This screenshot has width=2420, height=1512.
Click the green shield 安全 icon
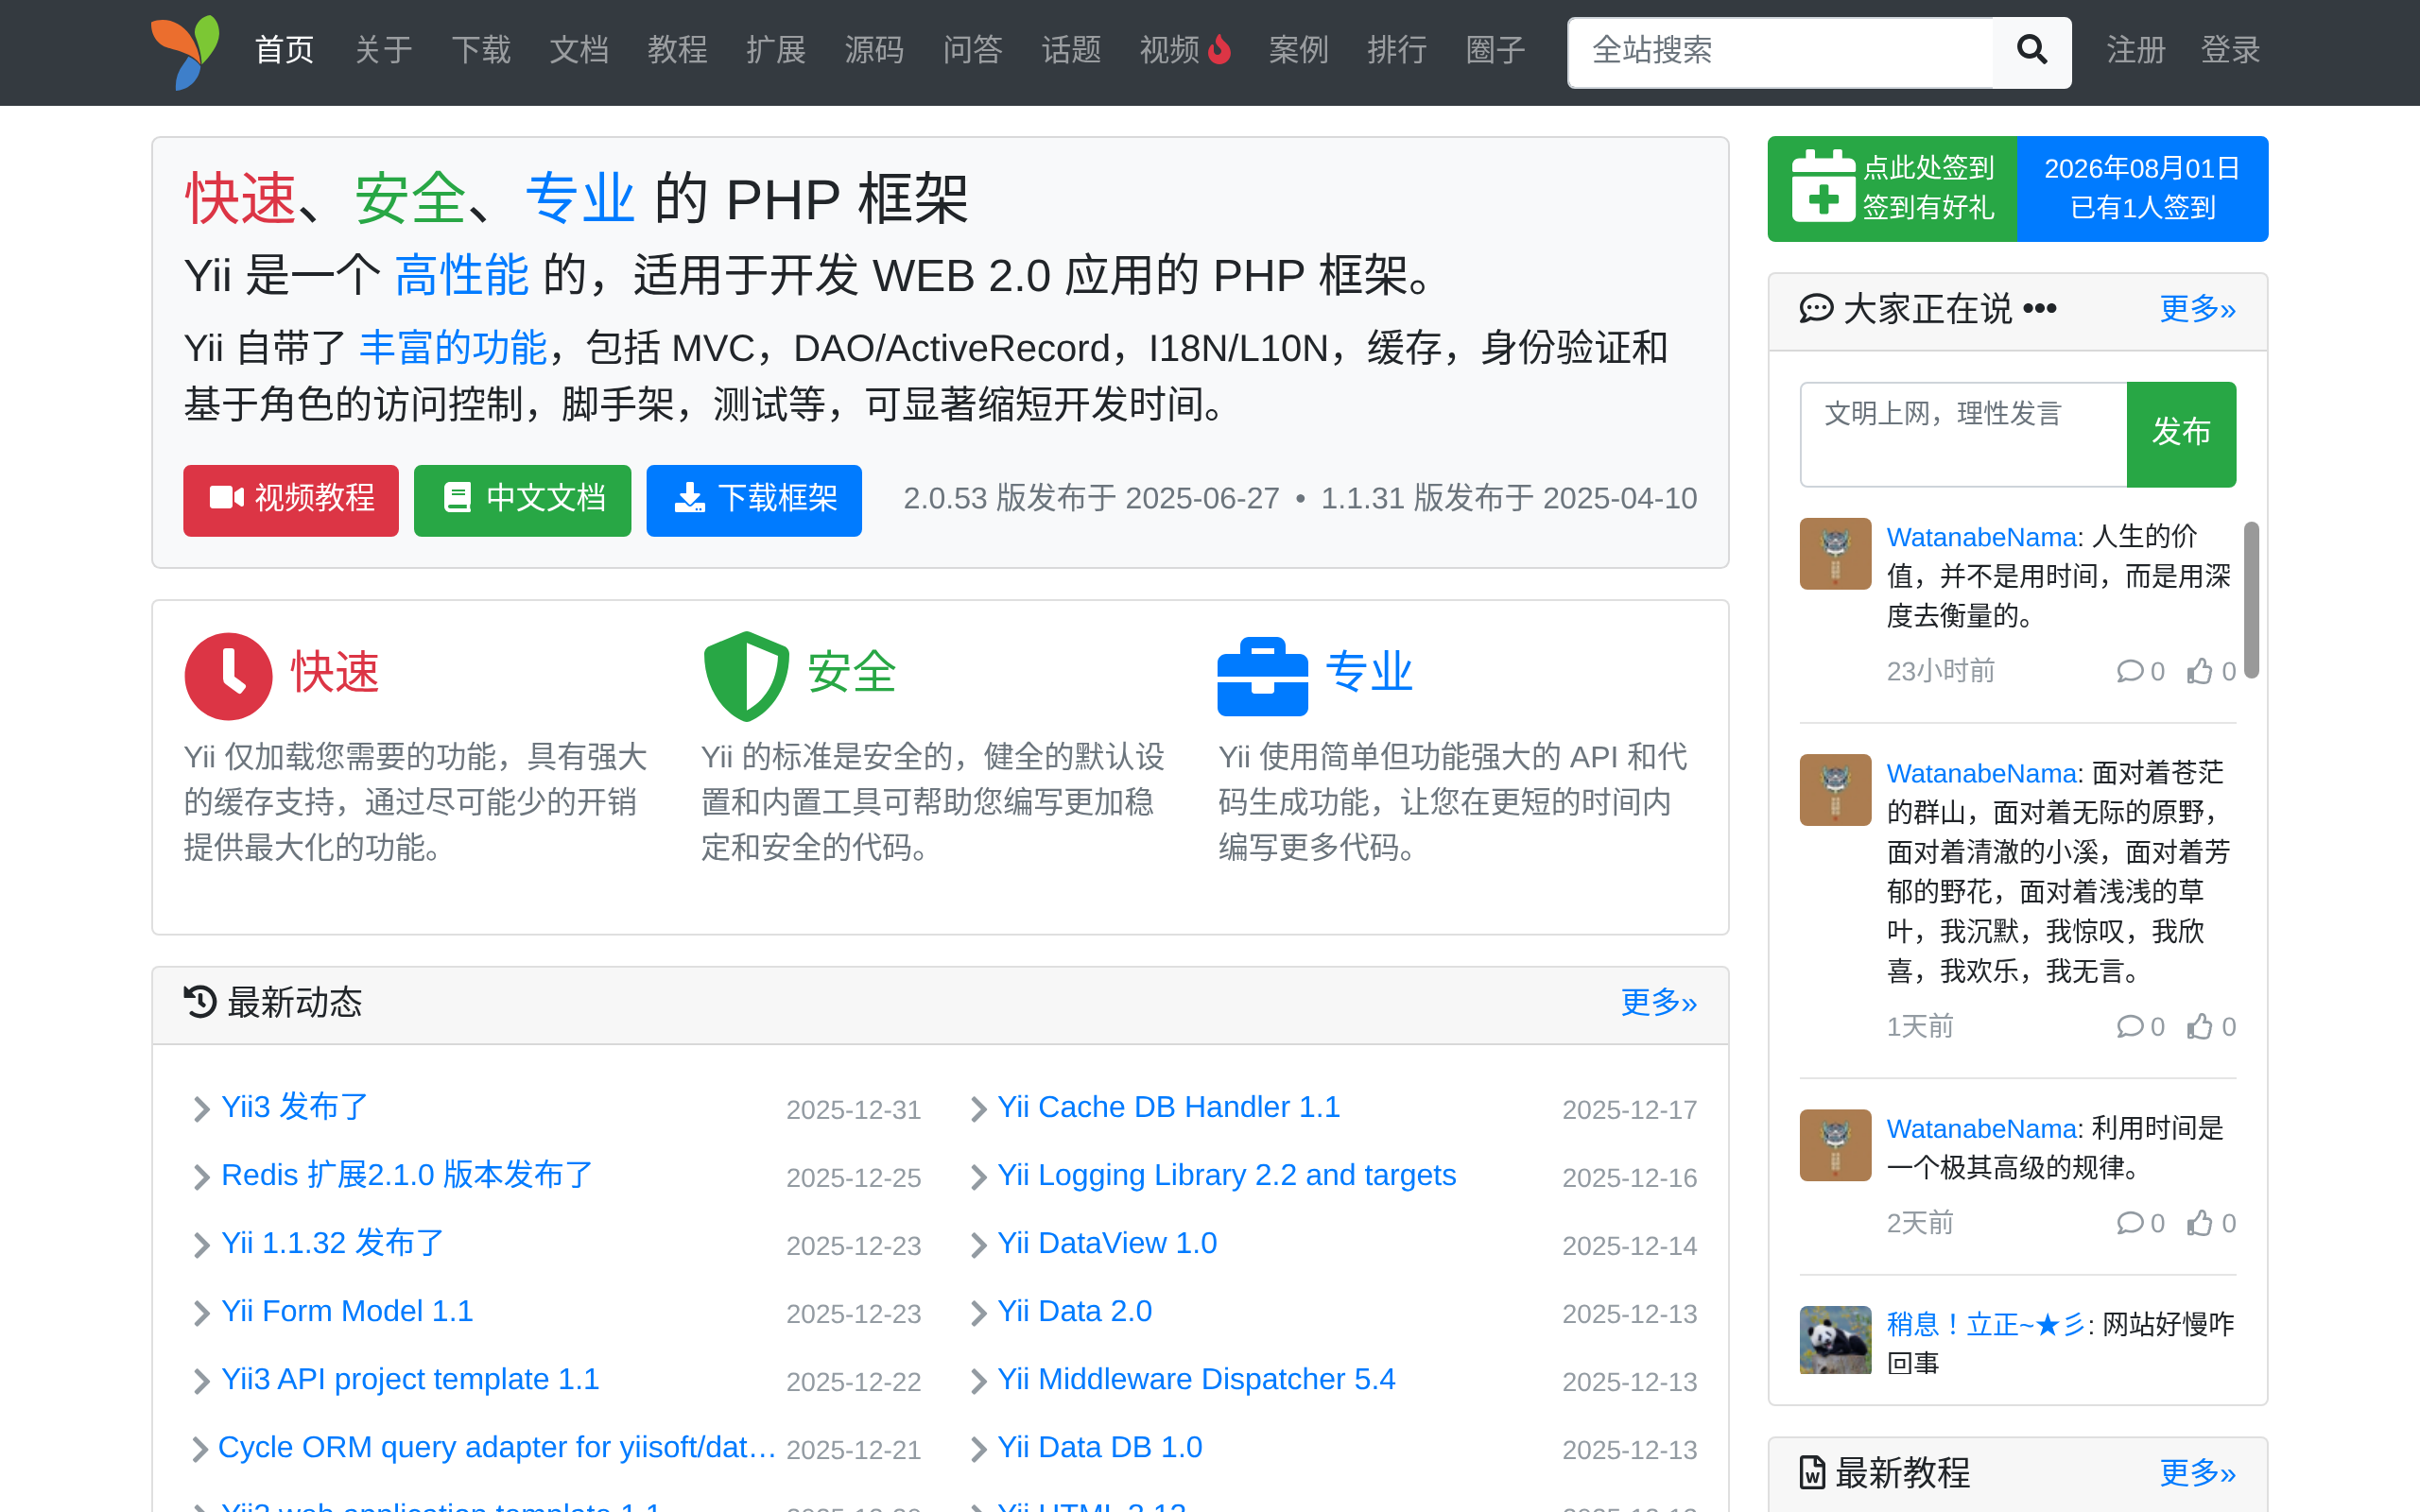tap(746, 676)
